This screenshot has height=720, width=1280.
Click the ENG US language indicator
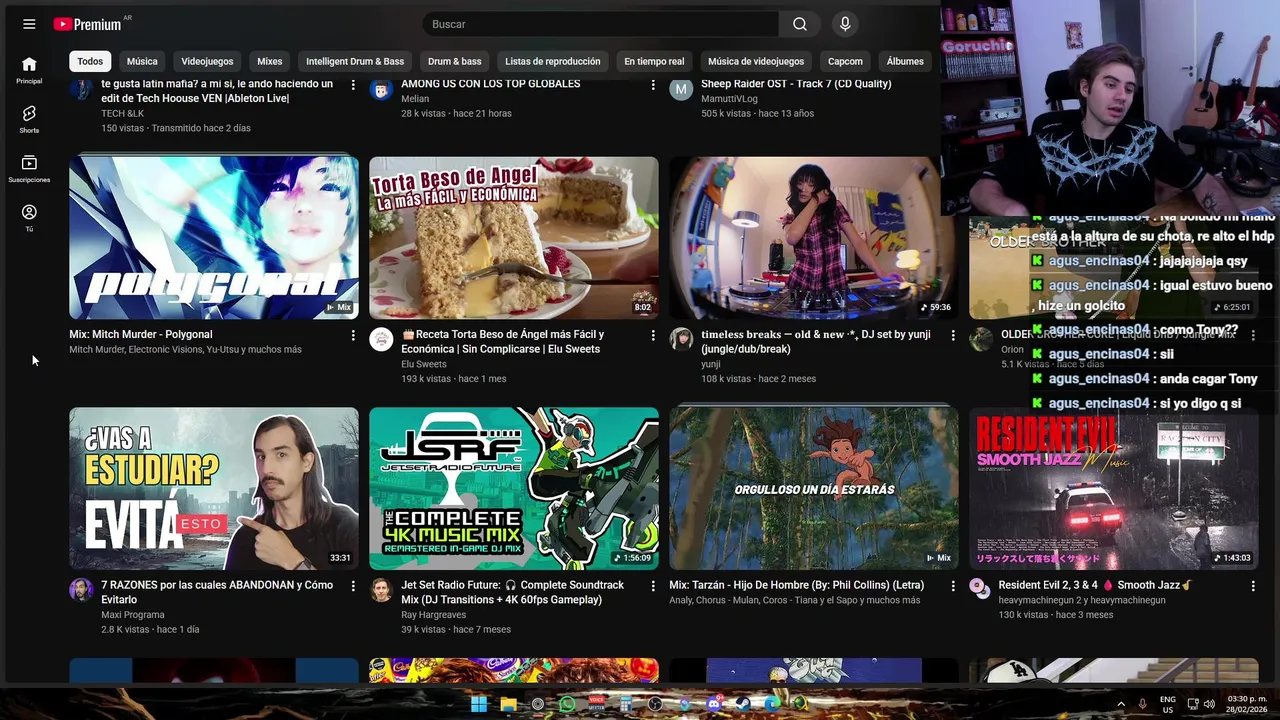pyautogui.click(x=1167, y=704)
